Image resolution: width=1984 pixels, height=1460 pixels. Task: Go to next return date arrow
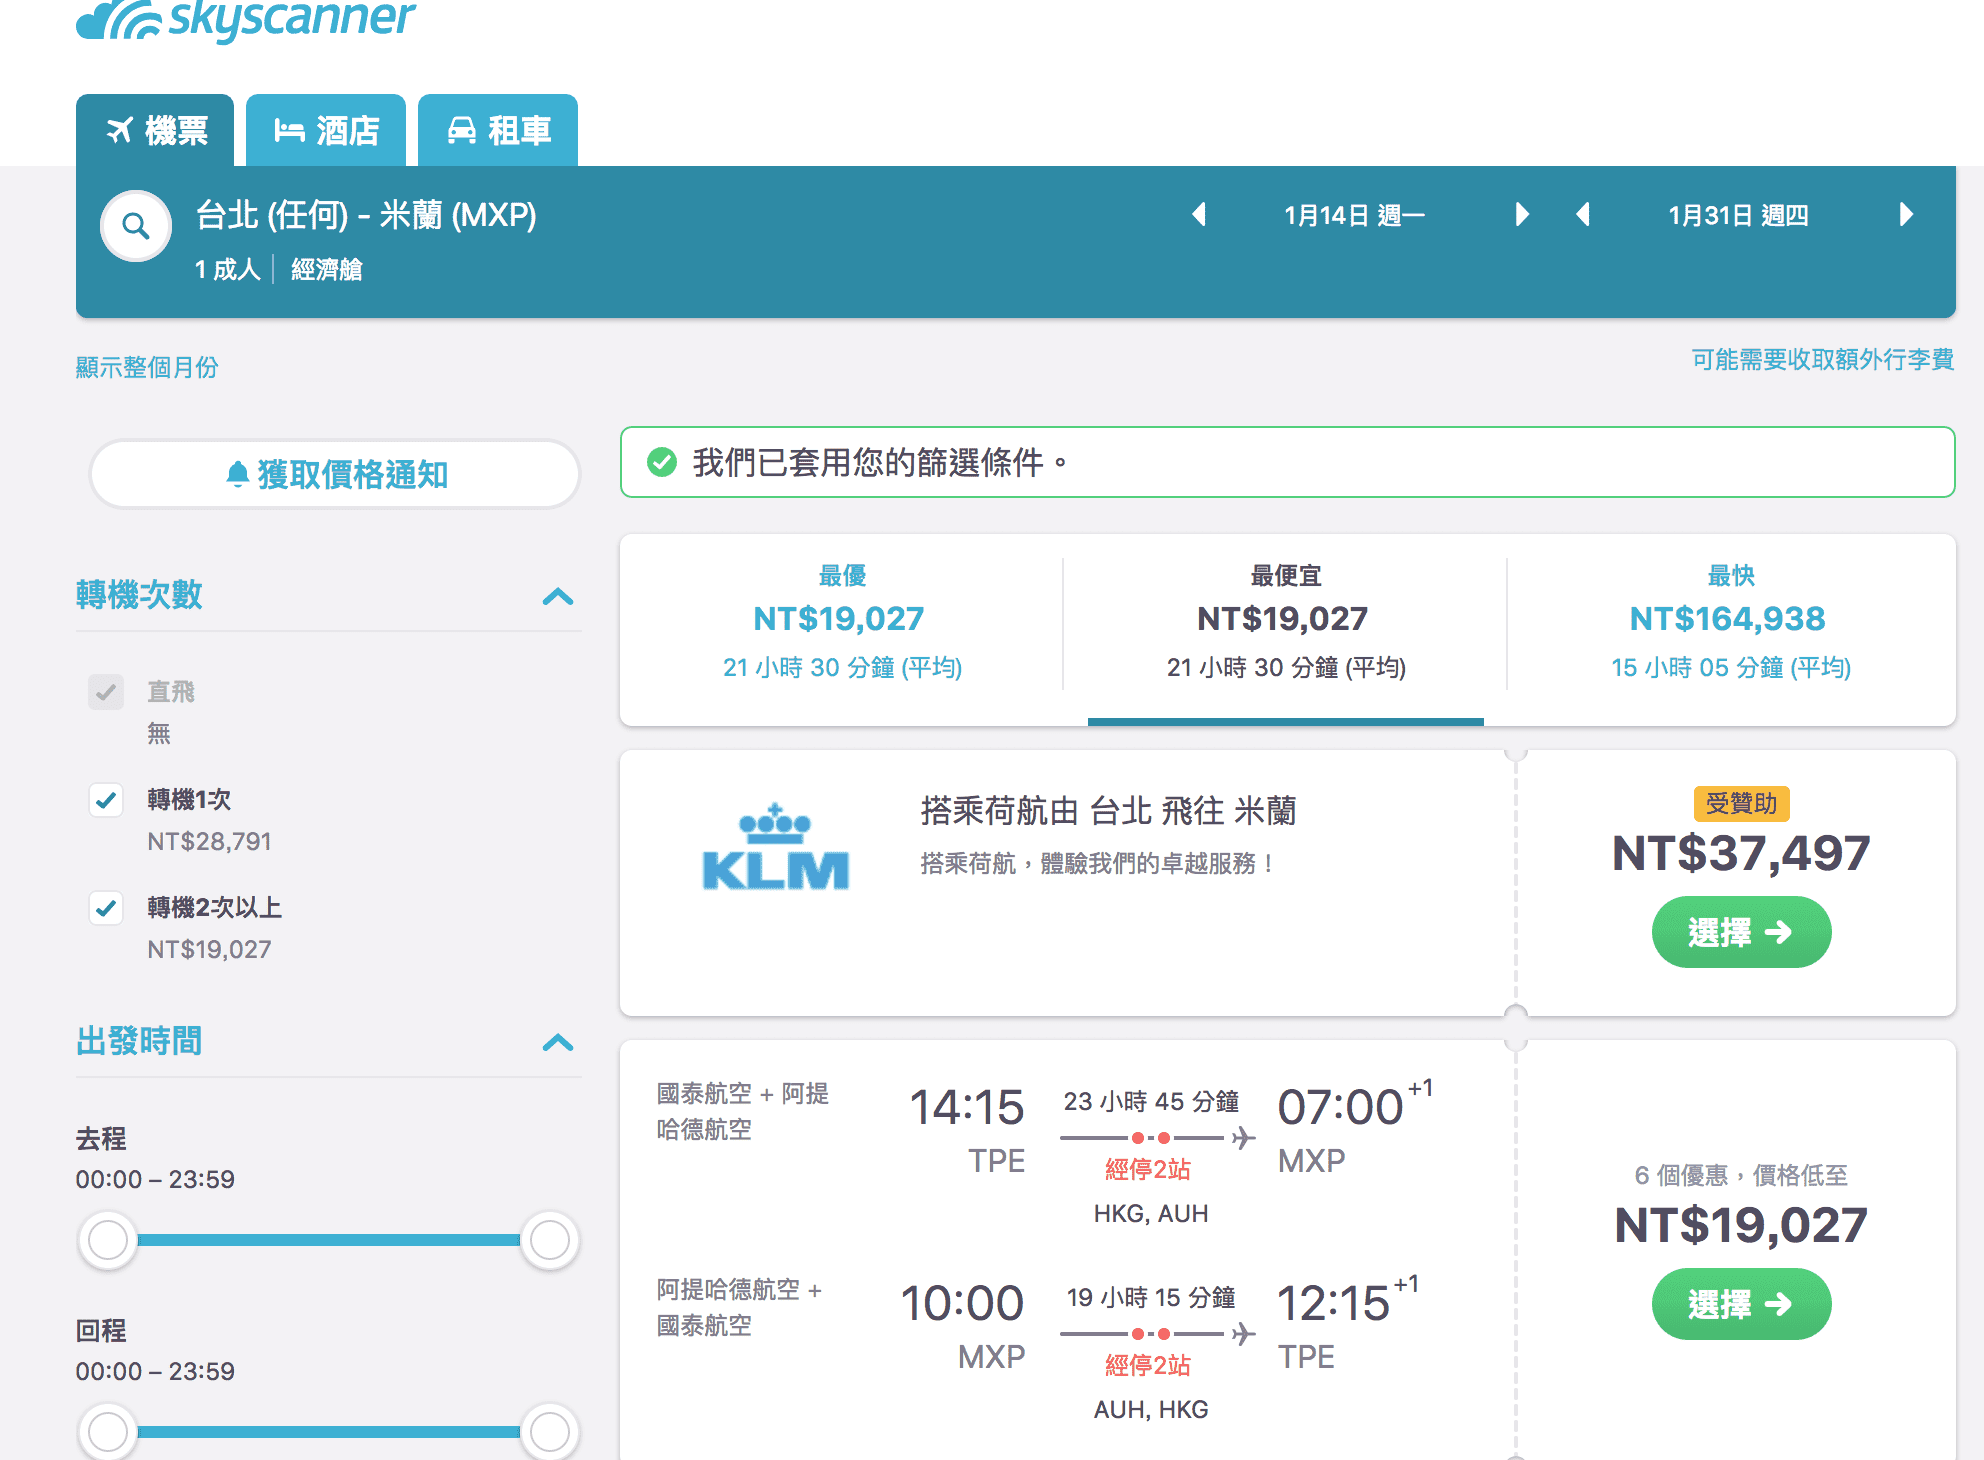[1905, 214]
